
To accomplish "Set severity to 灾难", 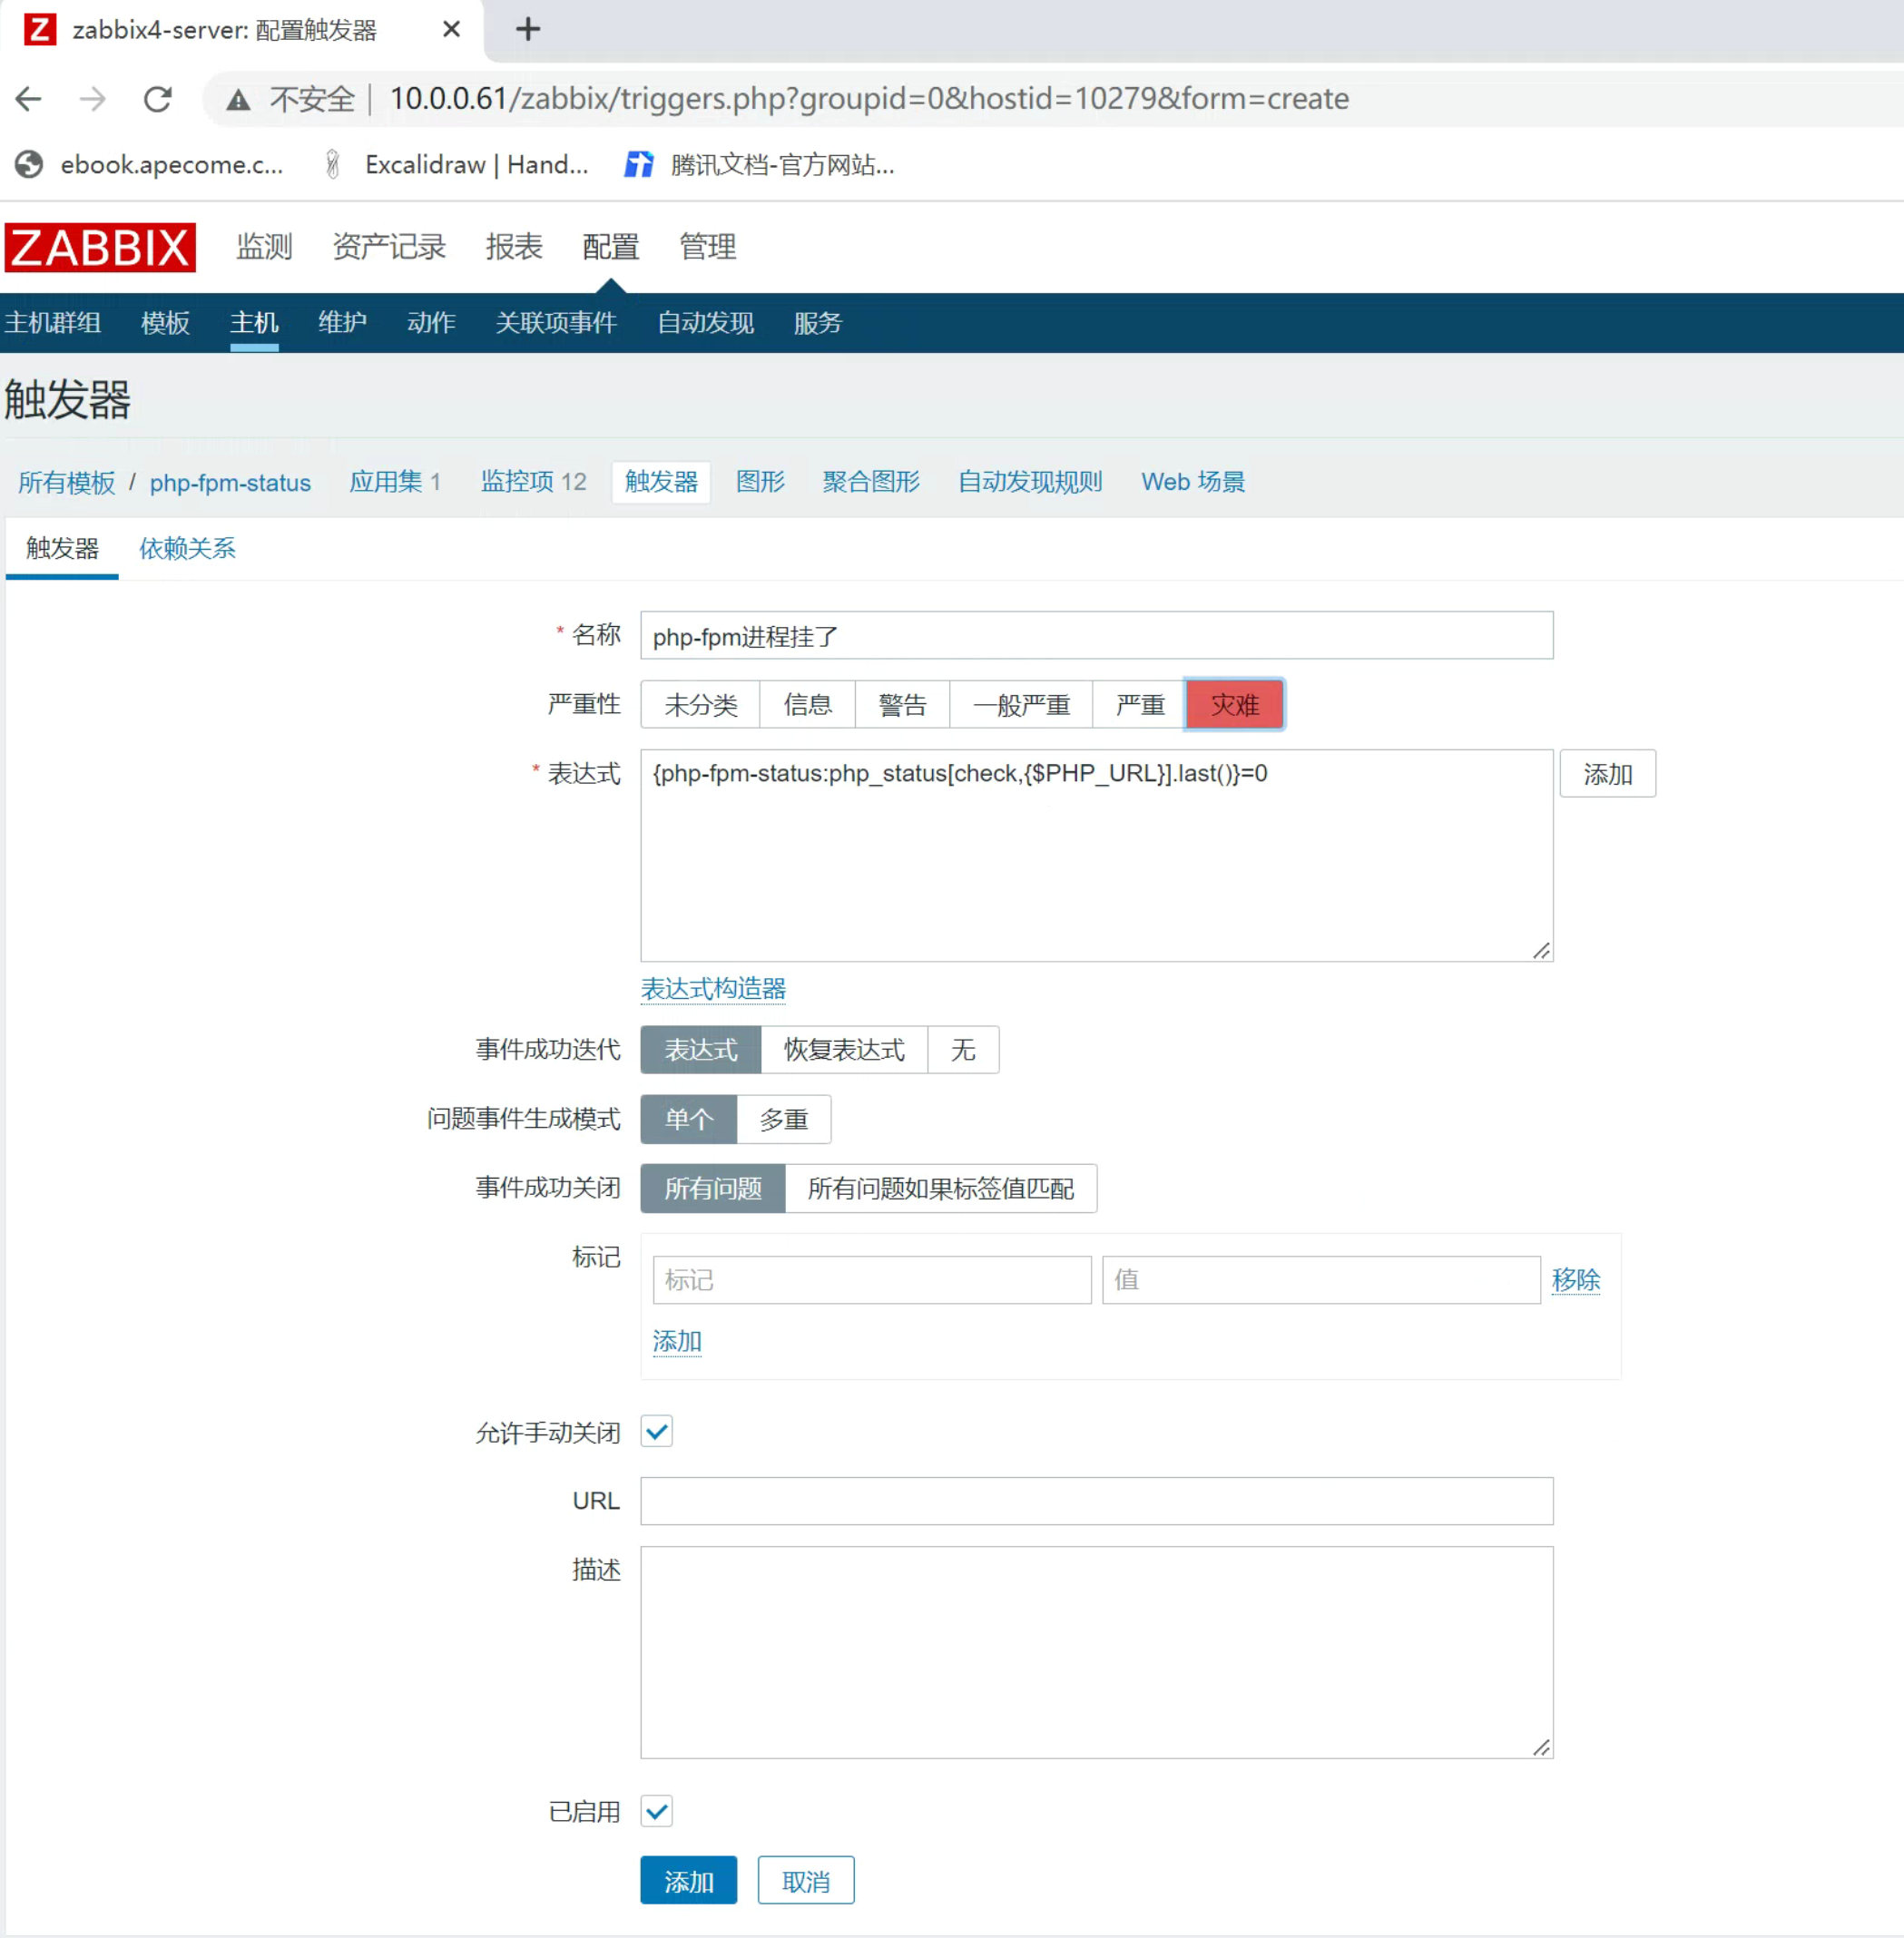I will pos(1234,705).
